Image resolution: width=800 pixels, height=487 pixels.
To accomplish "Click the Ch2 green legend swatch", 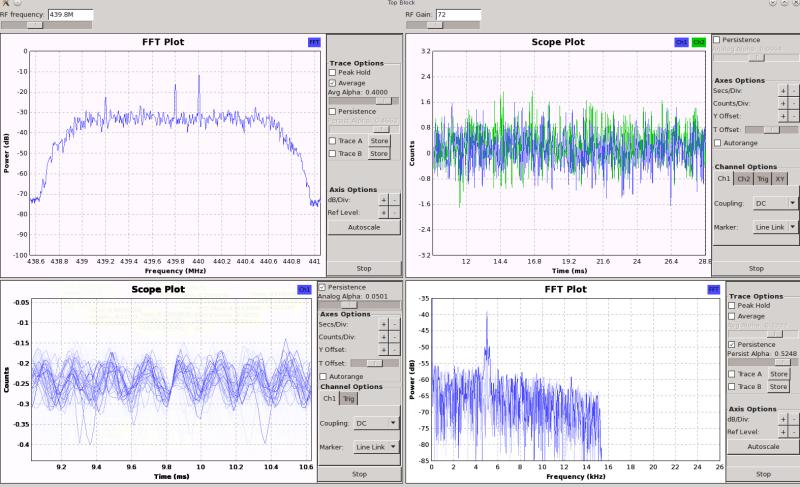I will [698, 42].
